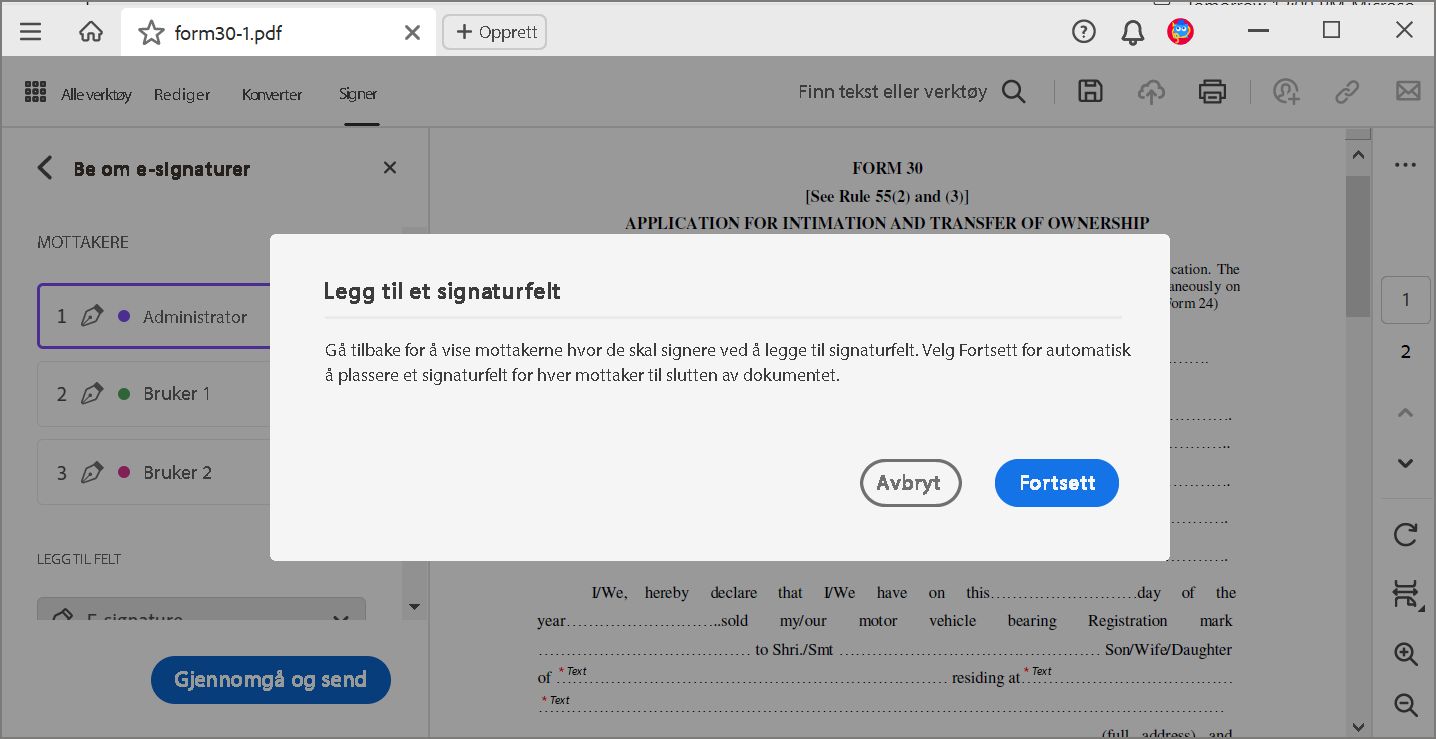The width and height of the screenshot is (1436, 739).
Task: Send document by email using envelope icon
Action: pyautogui.click(x=1407, y=91)
